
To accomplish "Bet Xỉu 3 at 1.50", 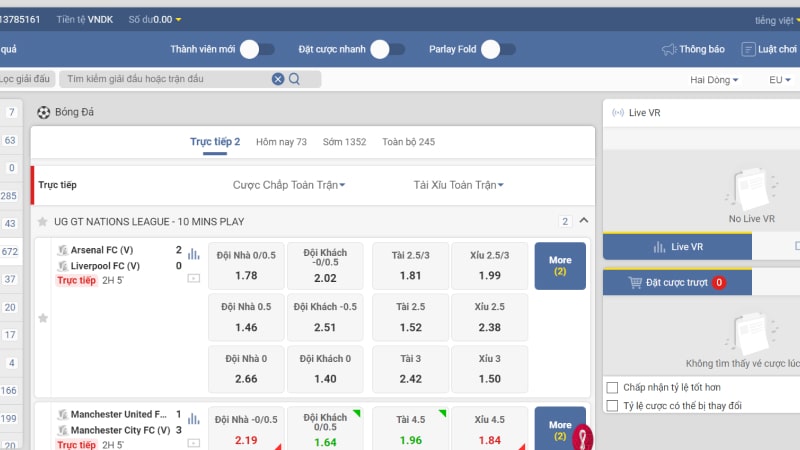I will click(x=490, y=369).
